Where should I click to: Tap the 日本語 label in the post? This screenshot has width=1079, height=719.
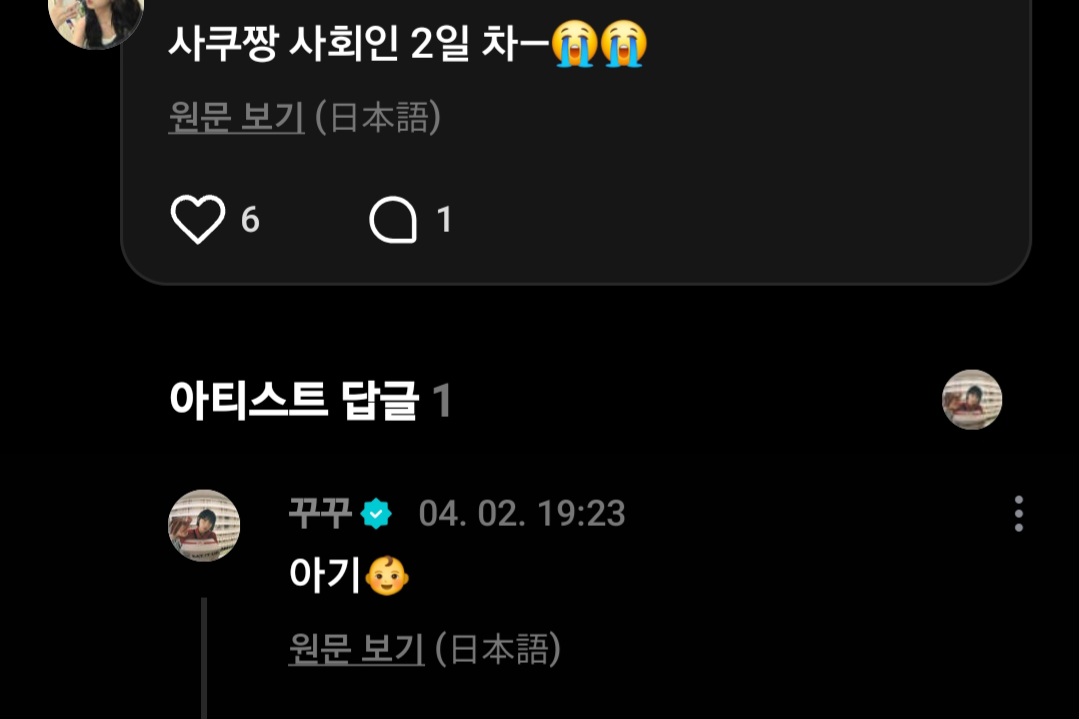coord(378,117)
